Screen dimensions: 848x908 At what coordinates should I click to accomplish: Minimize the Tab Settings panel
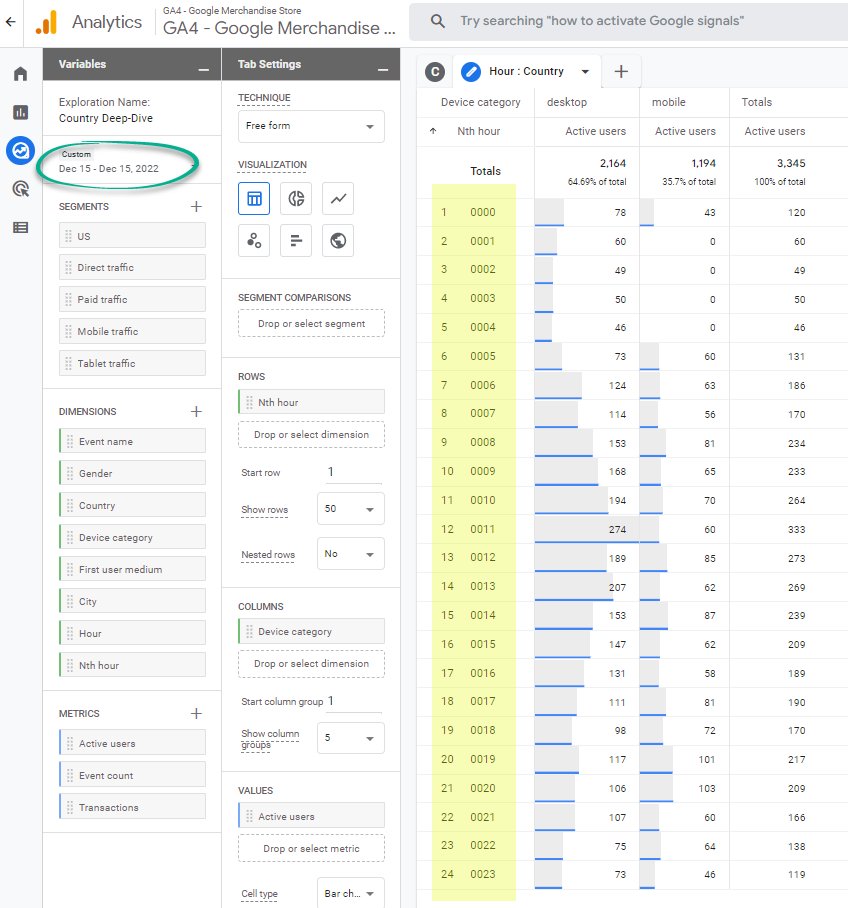coord(383,69)
